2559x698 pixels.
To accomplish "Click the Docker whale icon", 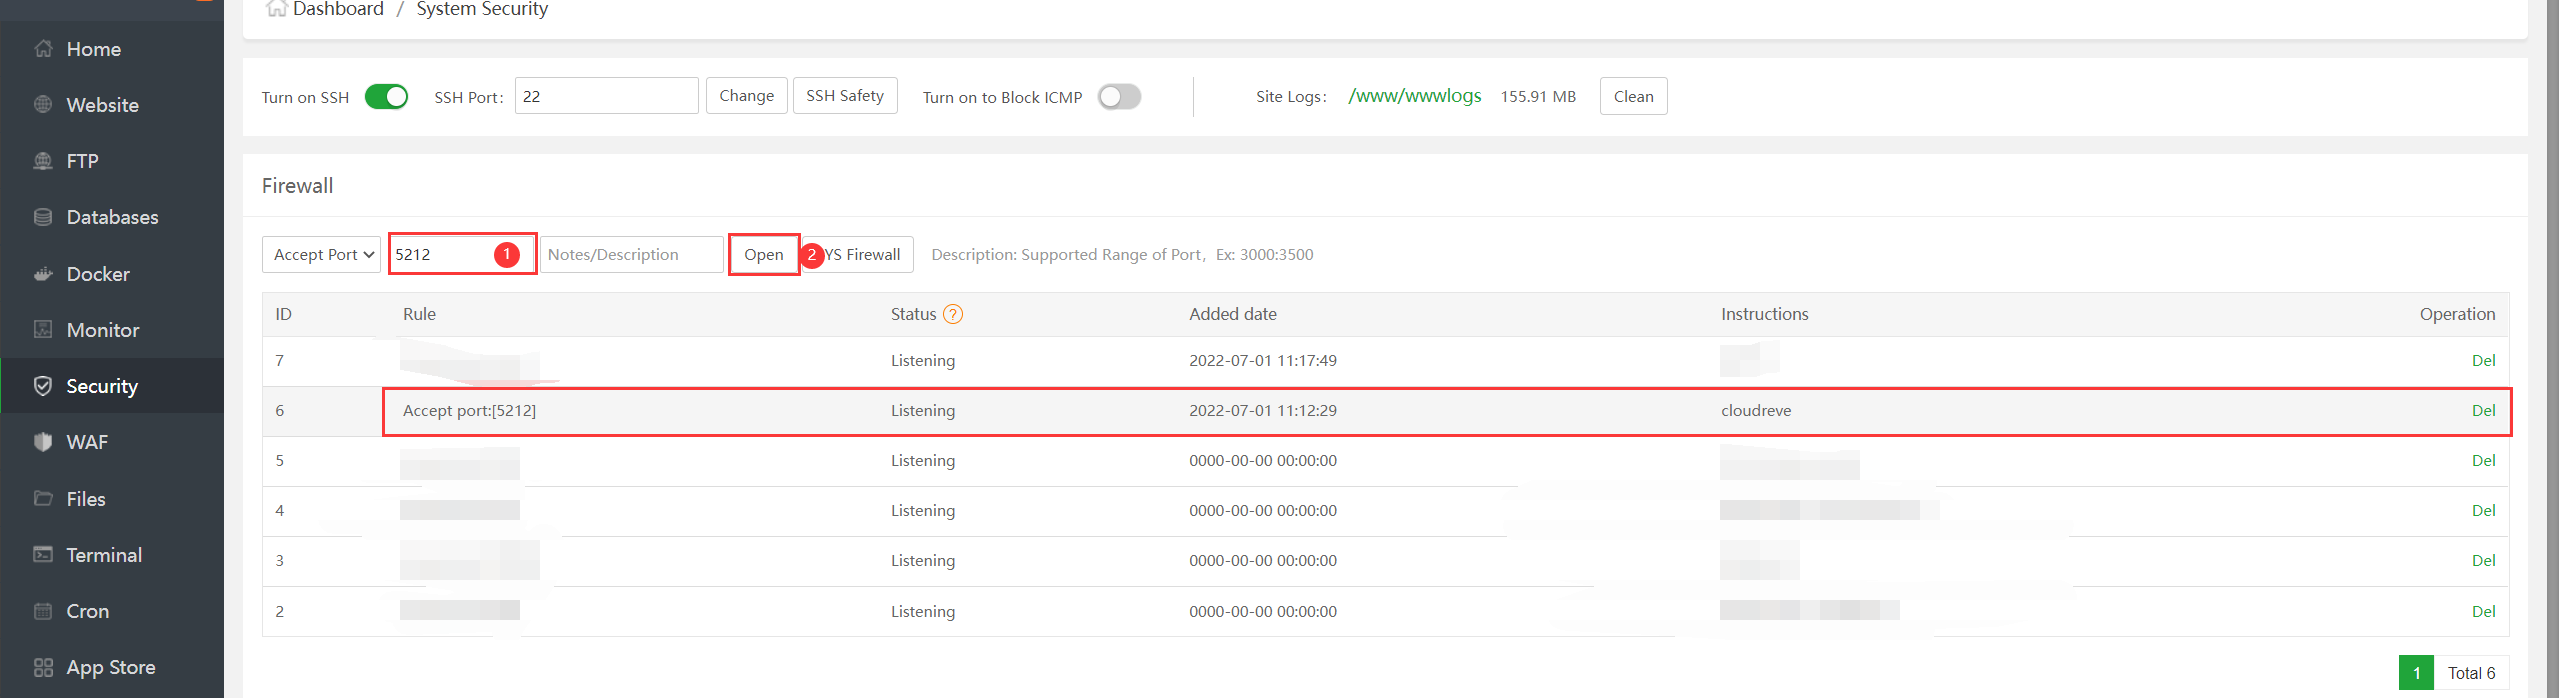I will (x=43, y=274).
